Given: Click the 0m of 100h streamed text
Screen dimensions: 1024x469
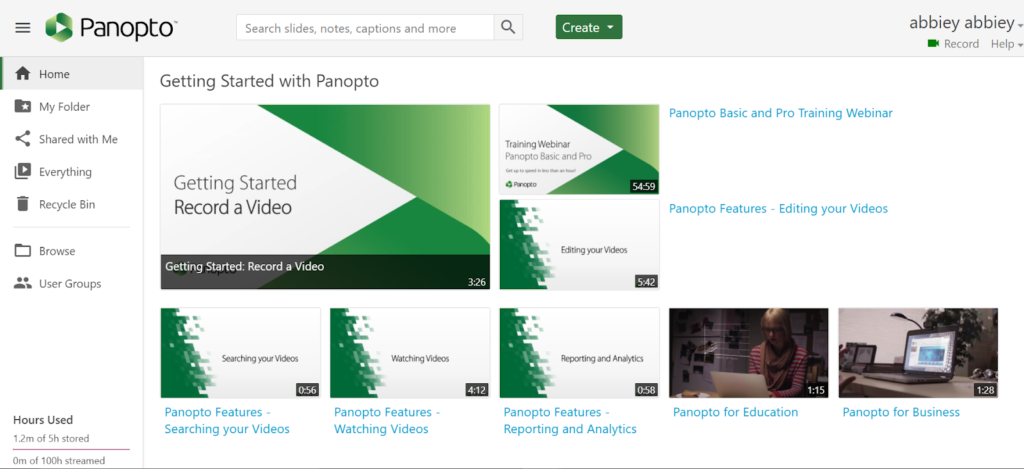Looking at the screenshot, I should pos(59,461).
